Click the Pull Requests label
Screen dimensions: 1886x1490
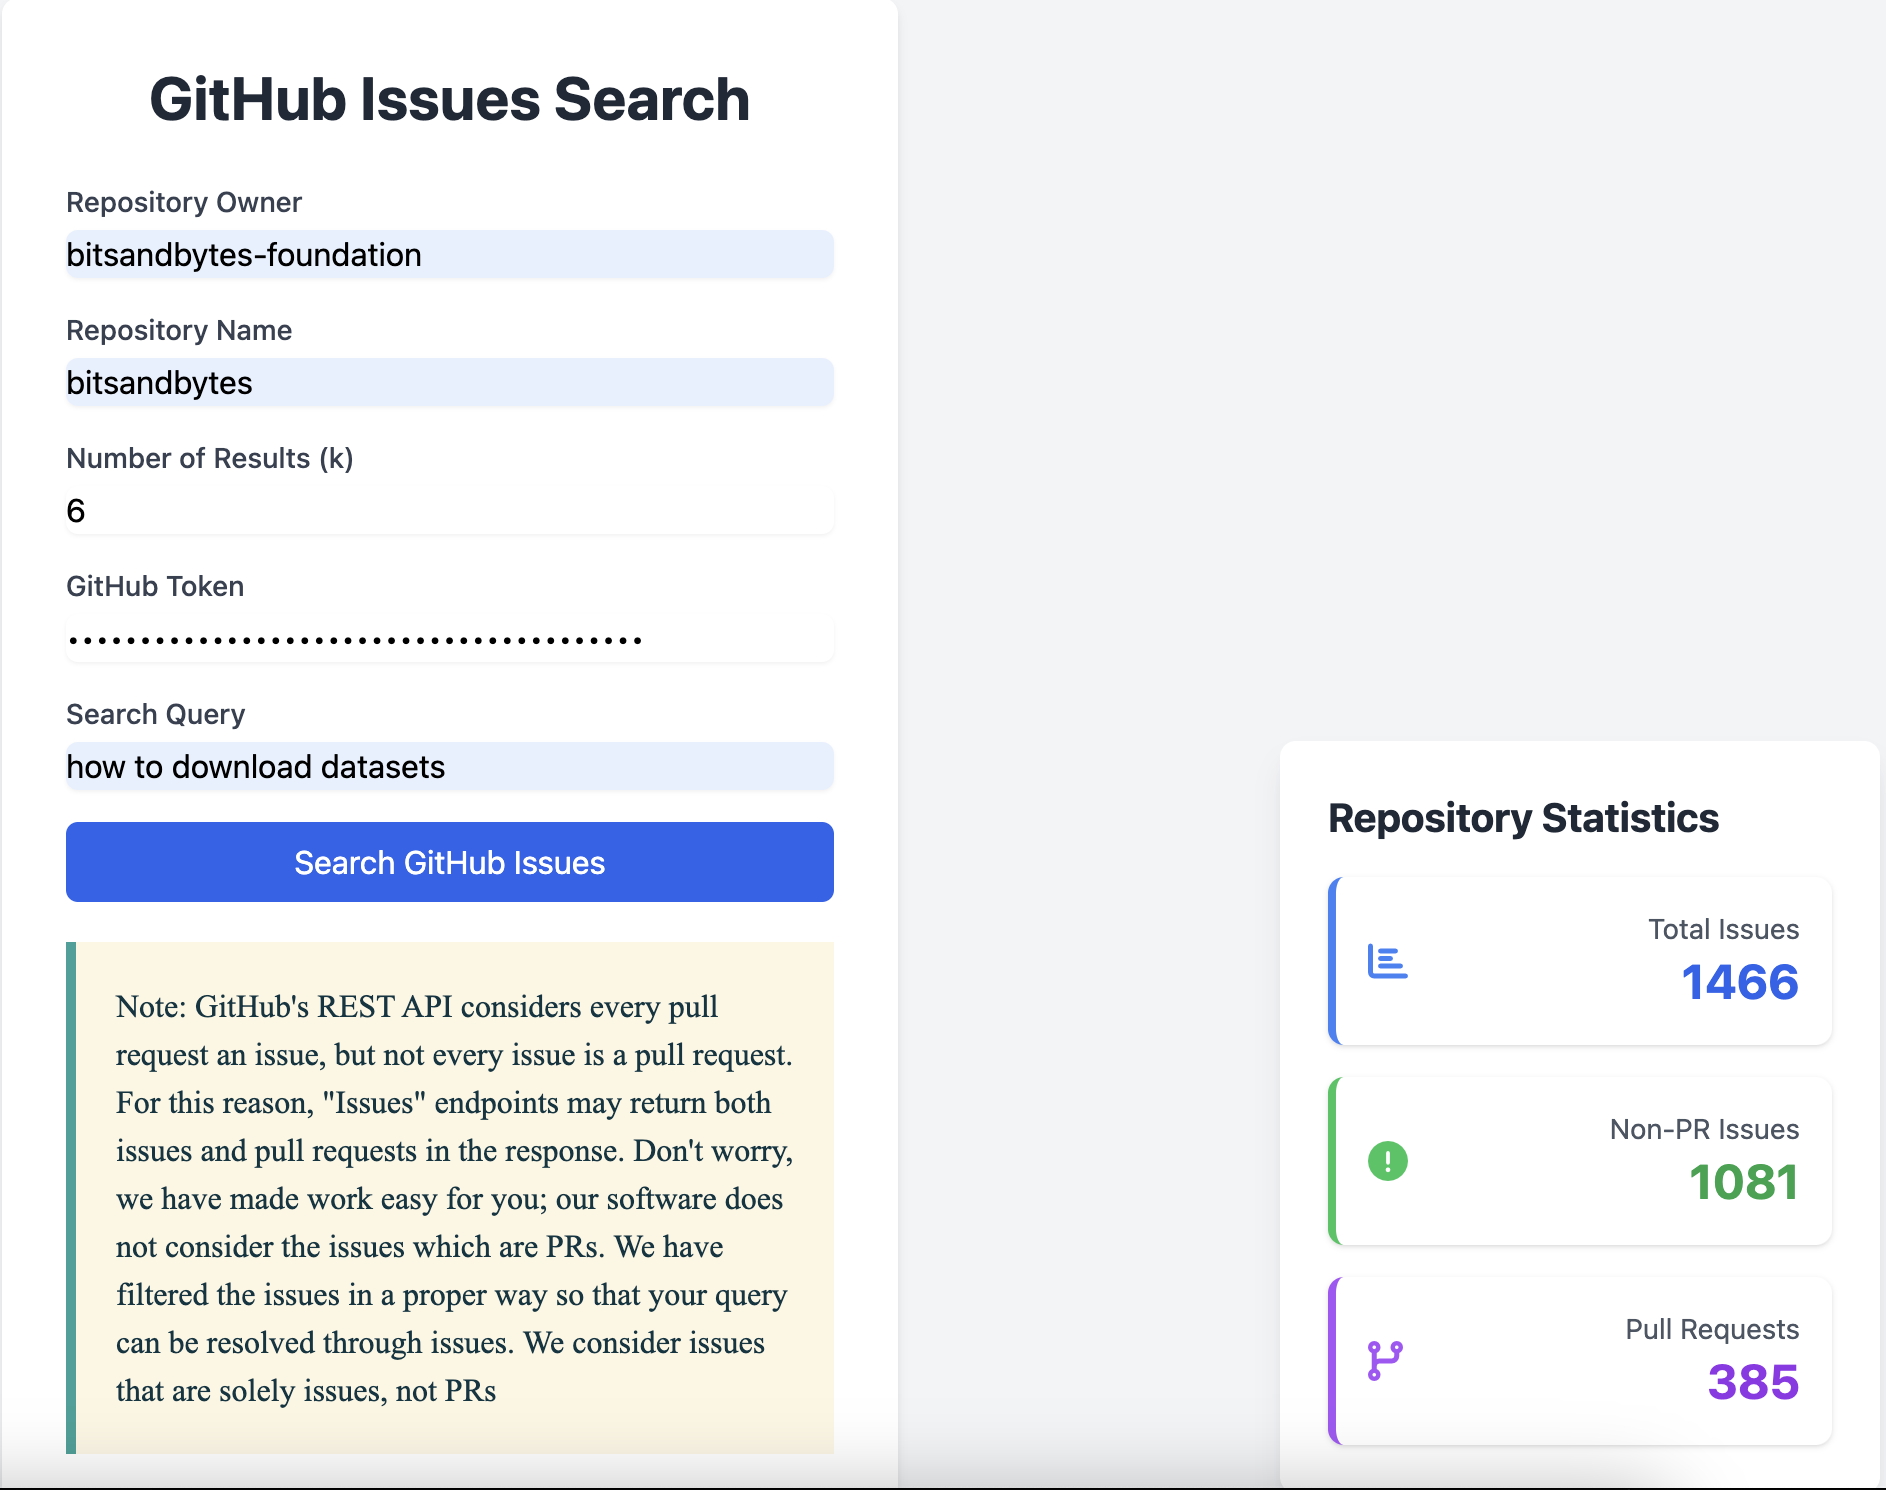click(x=1712, y=1329)
